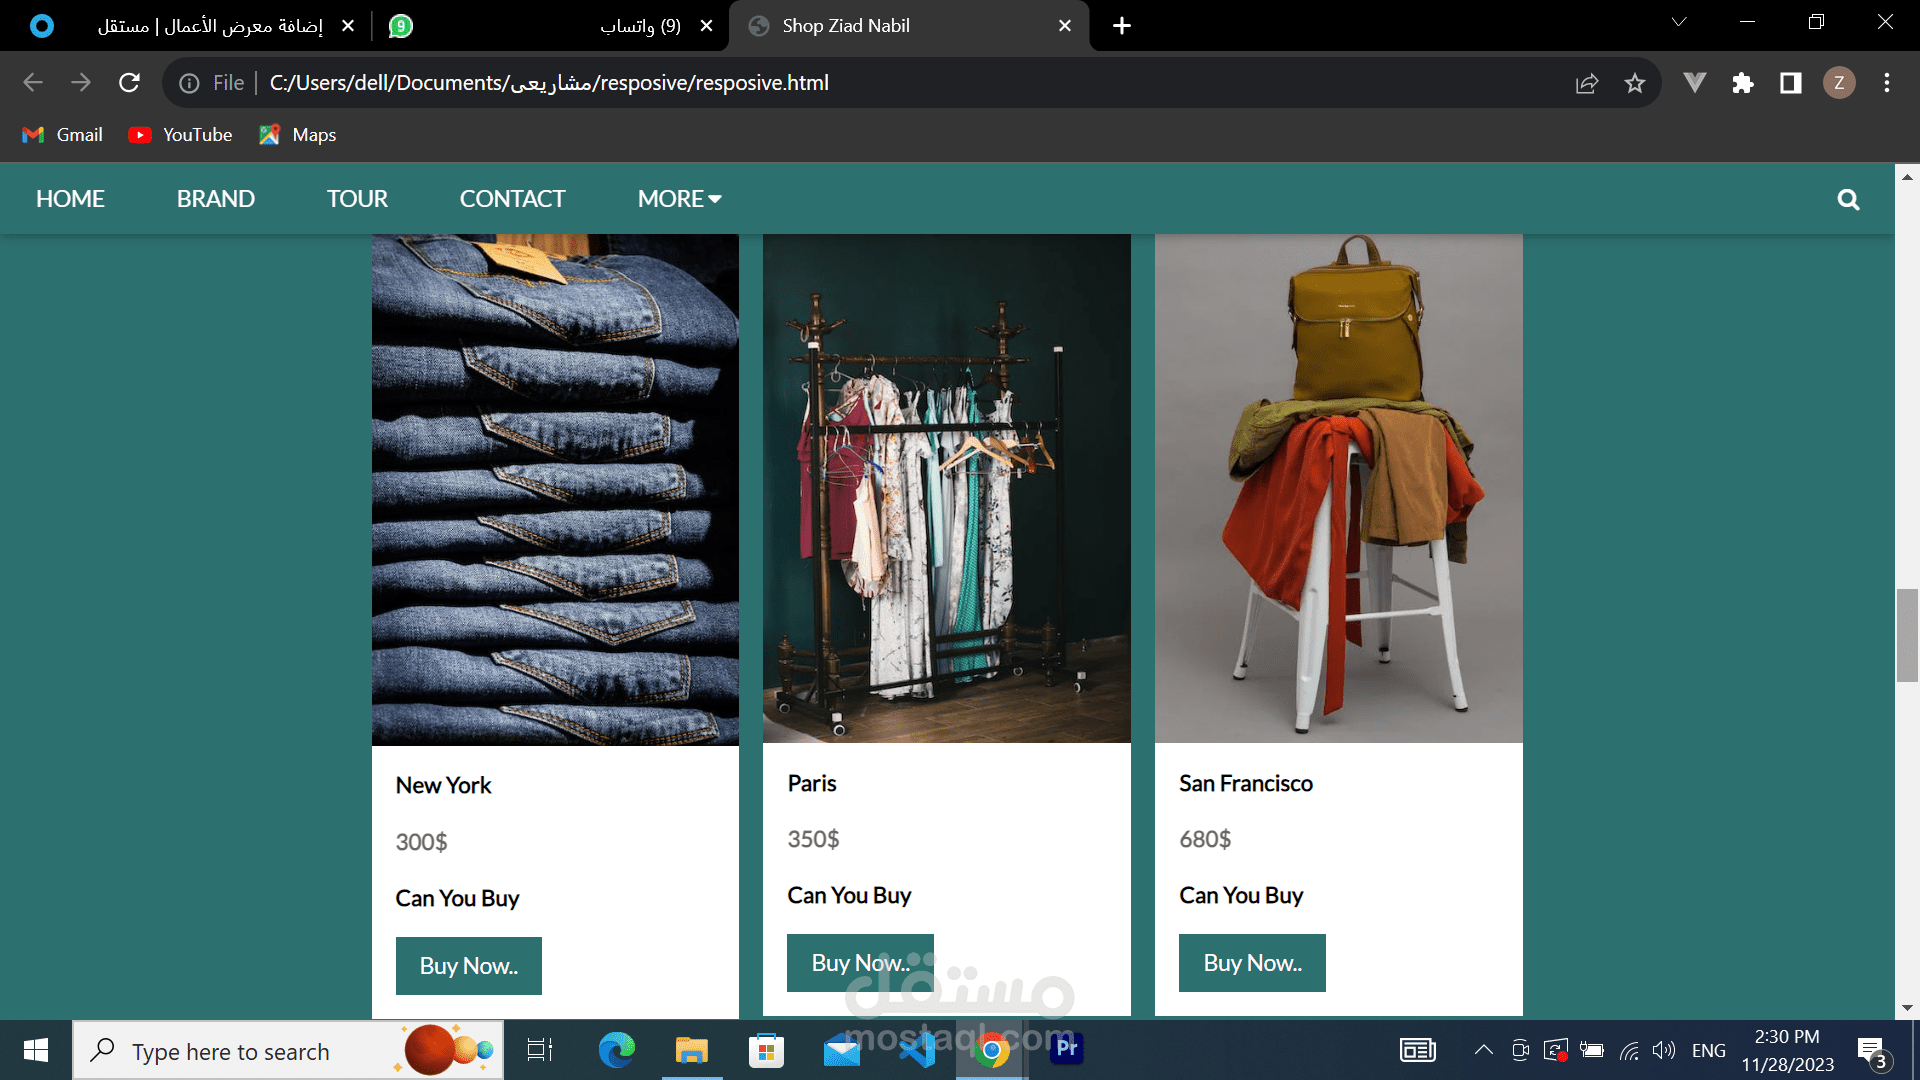Click the page vertical scrollbar thumb
Viewport: 1920px width, 1080px height.
pyautogui.click(x=1907, y=636)
